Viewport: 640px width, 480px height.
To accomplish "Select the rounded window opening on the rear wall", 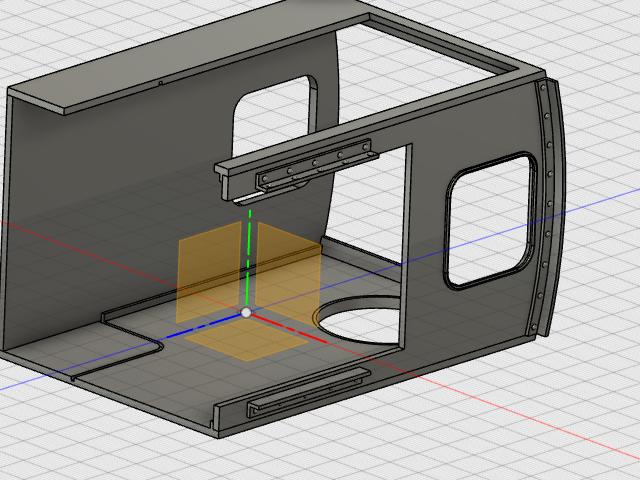I will [274, 118].
